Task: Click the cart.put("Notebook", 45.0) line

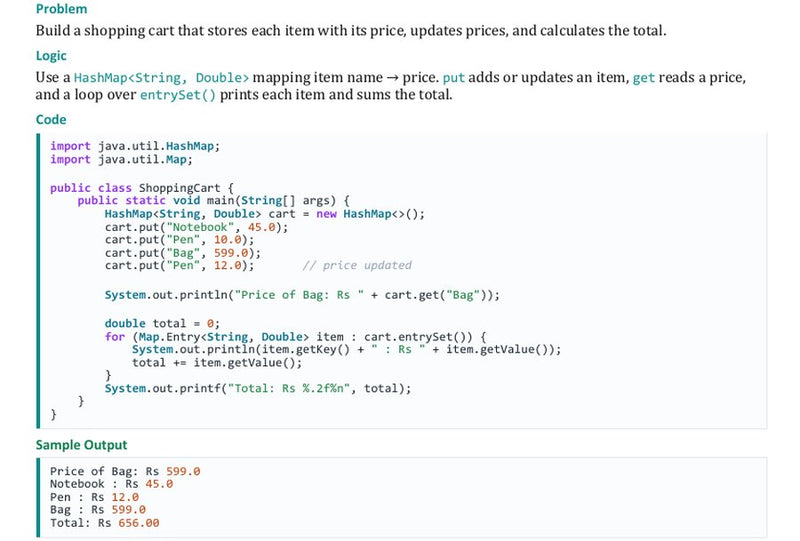Action: pyautogui.click(x=196, y=227)
